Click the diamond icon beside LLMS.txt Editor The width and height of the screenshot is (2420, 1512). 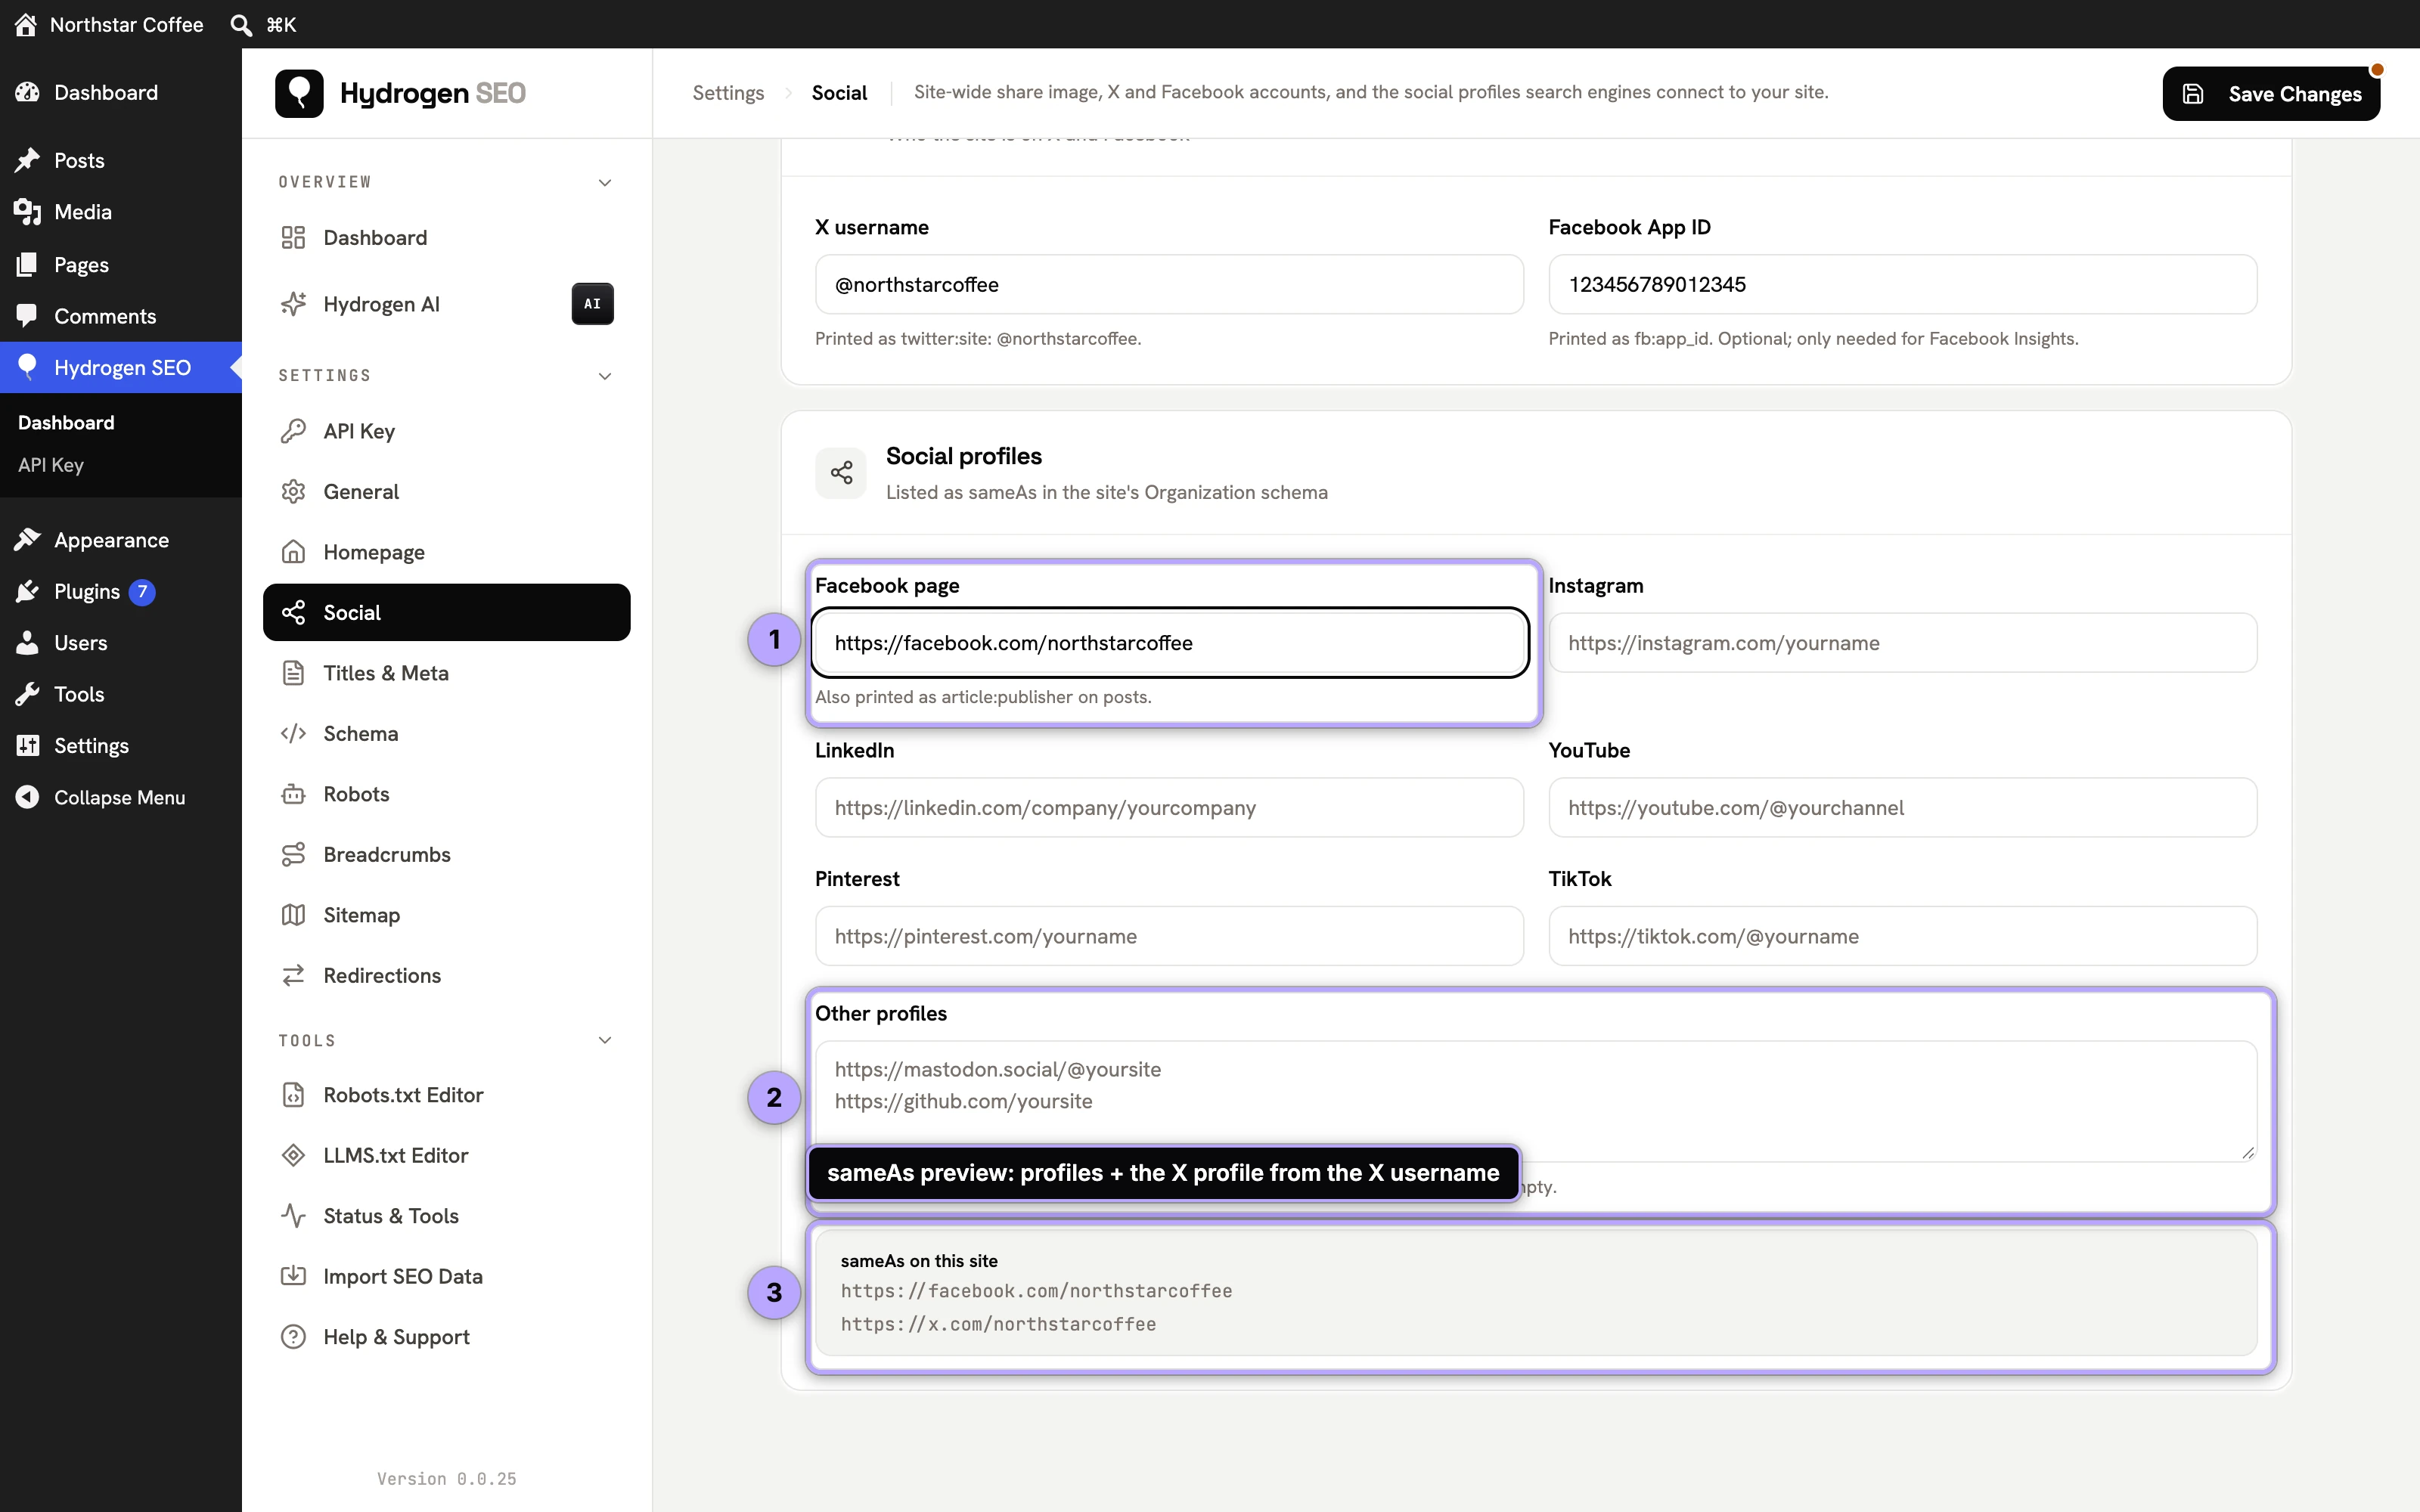point(293,1155)
